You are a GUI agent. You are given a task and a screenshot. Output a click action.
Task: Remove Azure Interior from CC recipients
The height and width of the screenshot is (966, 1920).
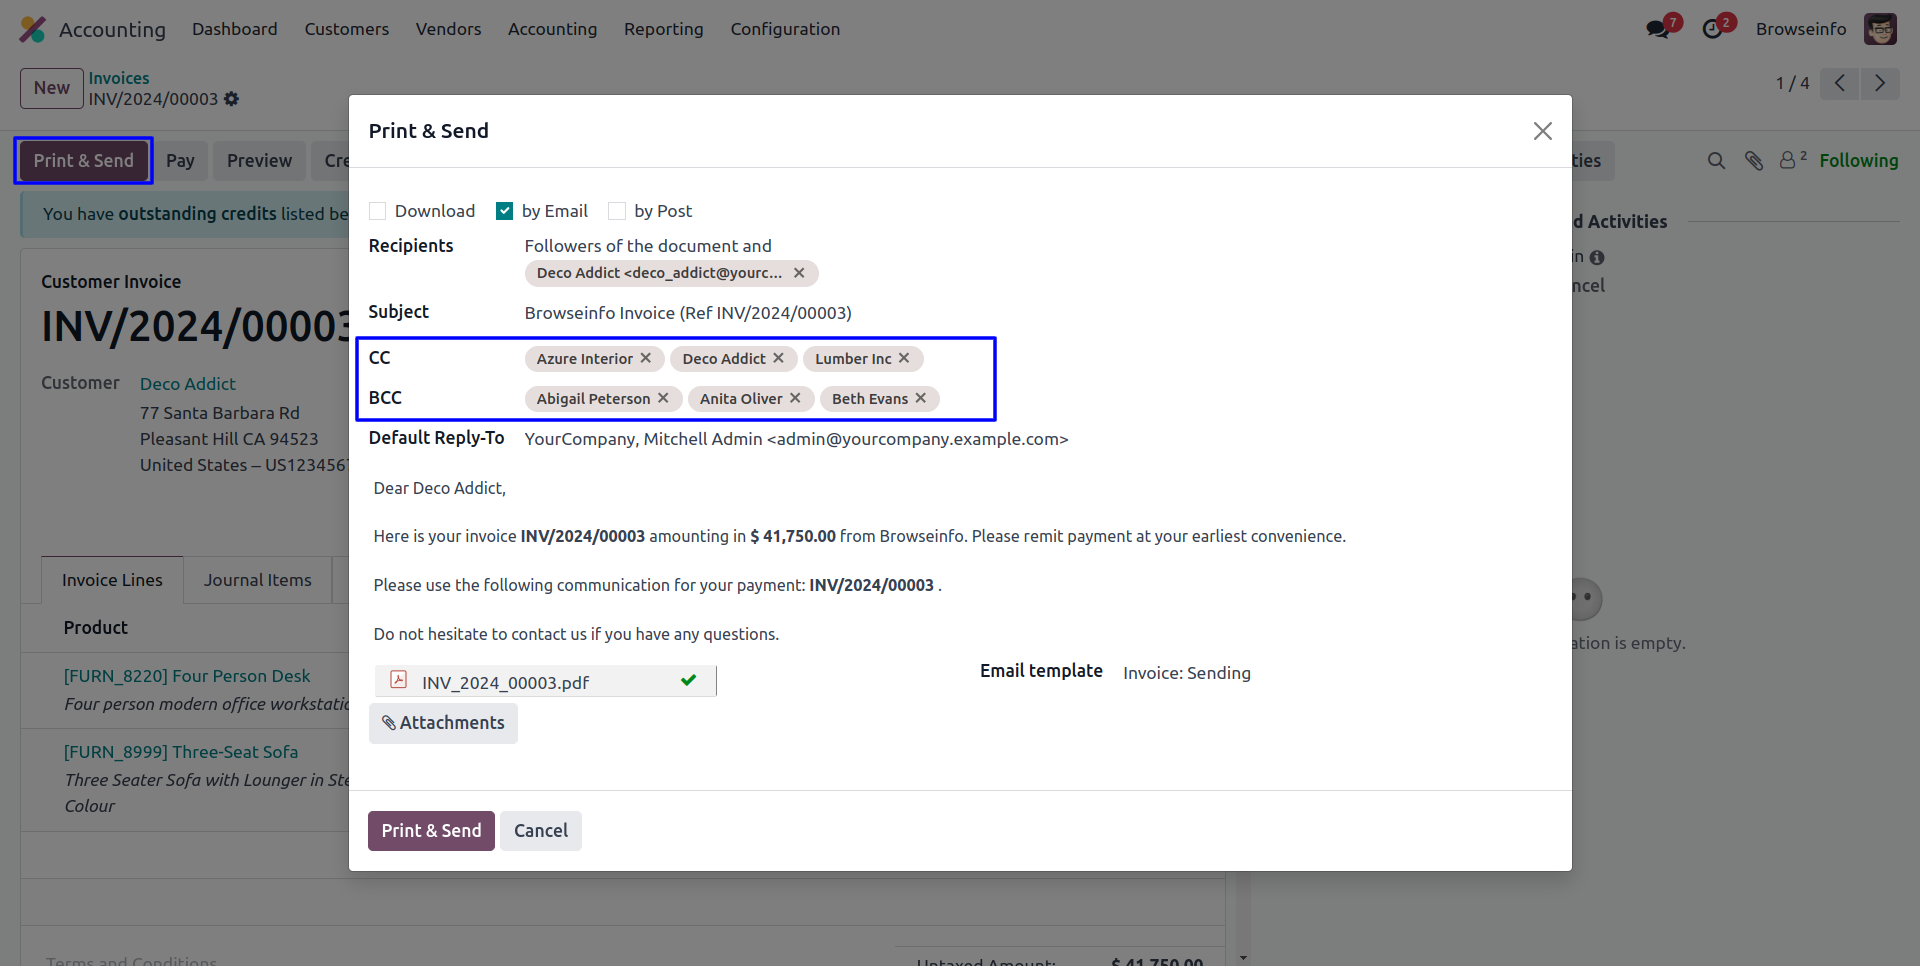646,358
